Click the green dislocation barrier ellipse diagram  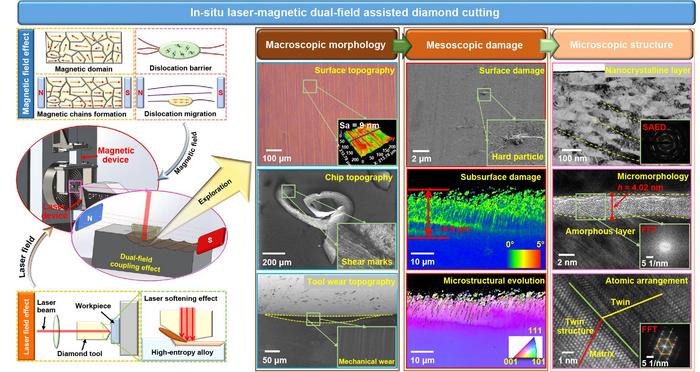[180, 50]
